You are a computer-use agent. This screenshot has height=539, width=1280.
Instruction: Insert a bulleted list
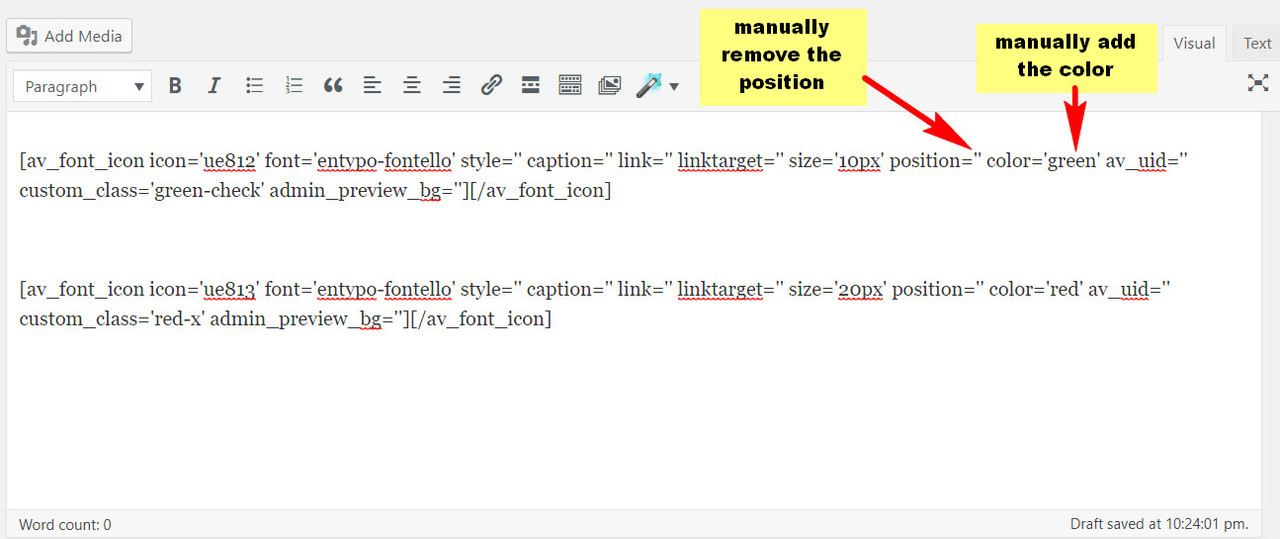[x=254, y=86]
